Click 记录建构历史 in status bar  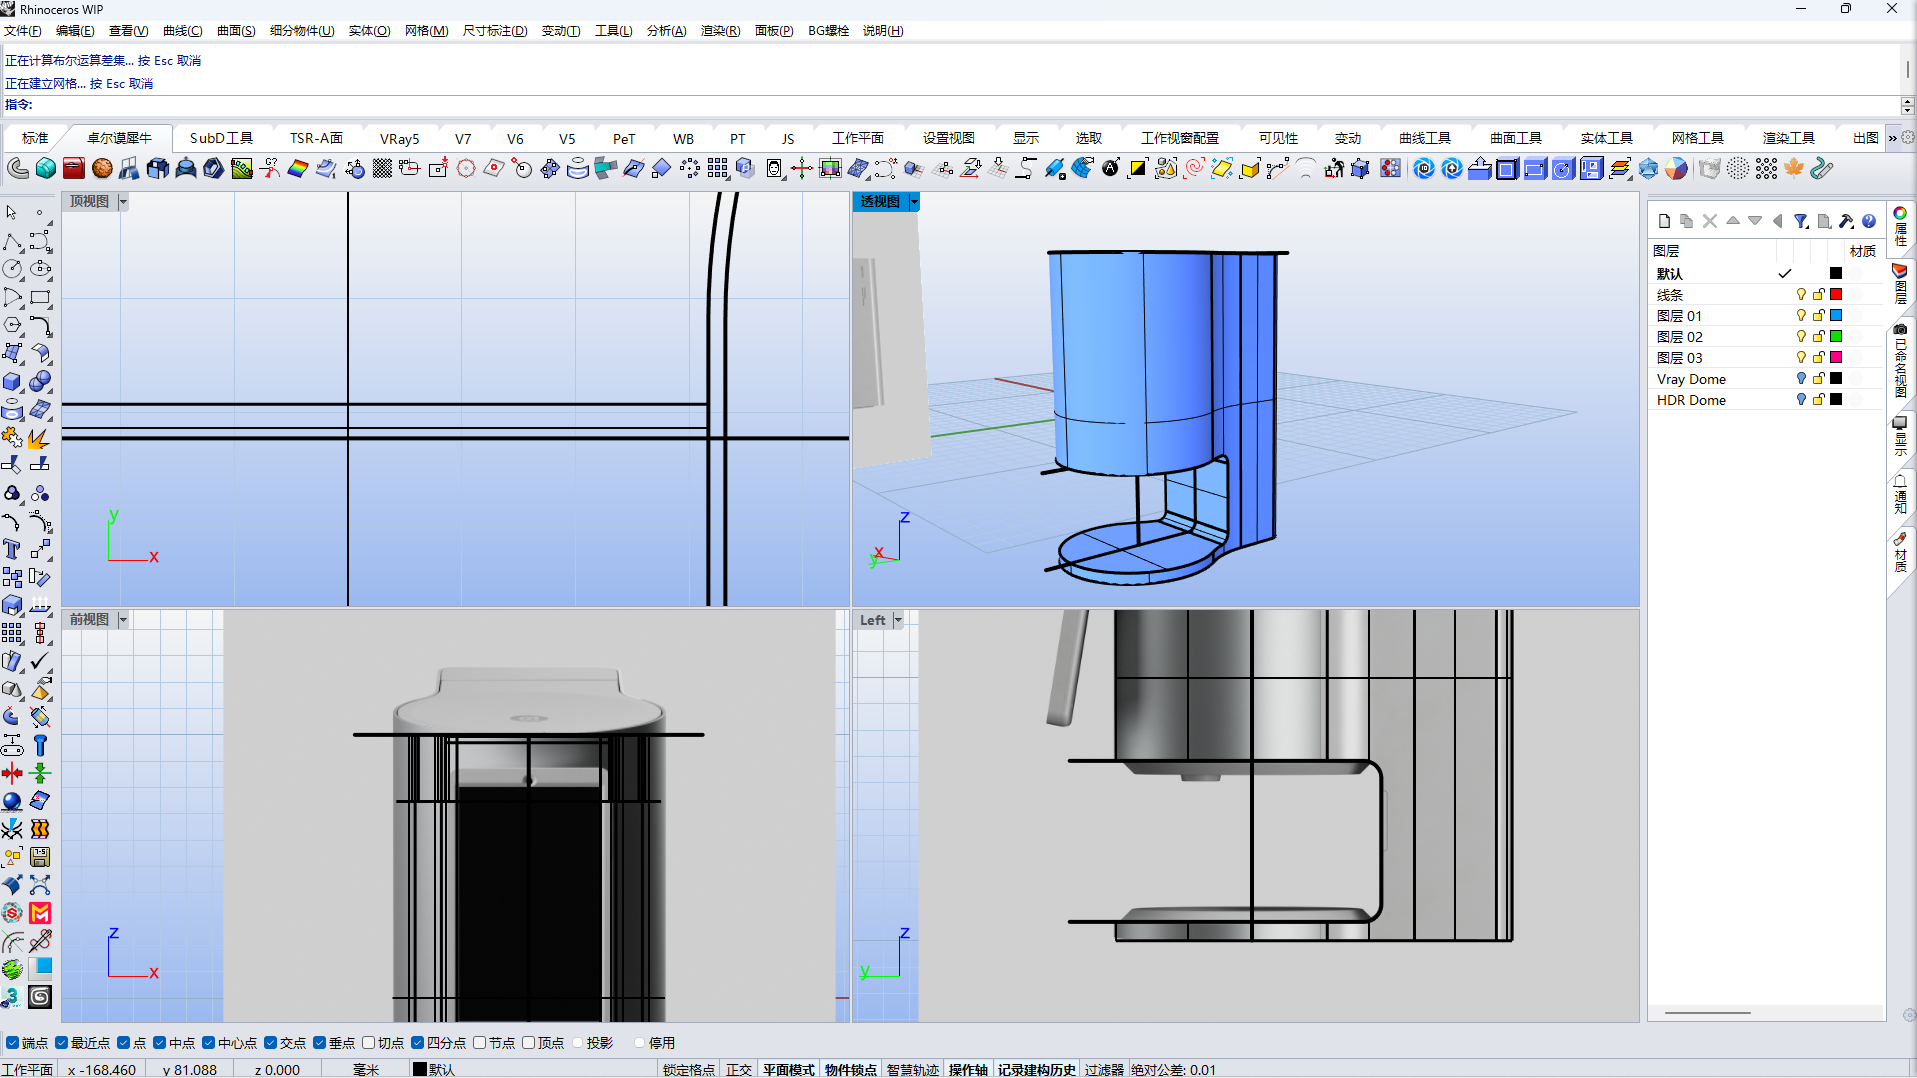tap(1036, 1070)
